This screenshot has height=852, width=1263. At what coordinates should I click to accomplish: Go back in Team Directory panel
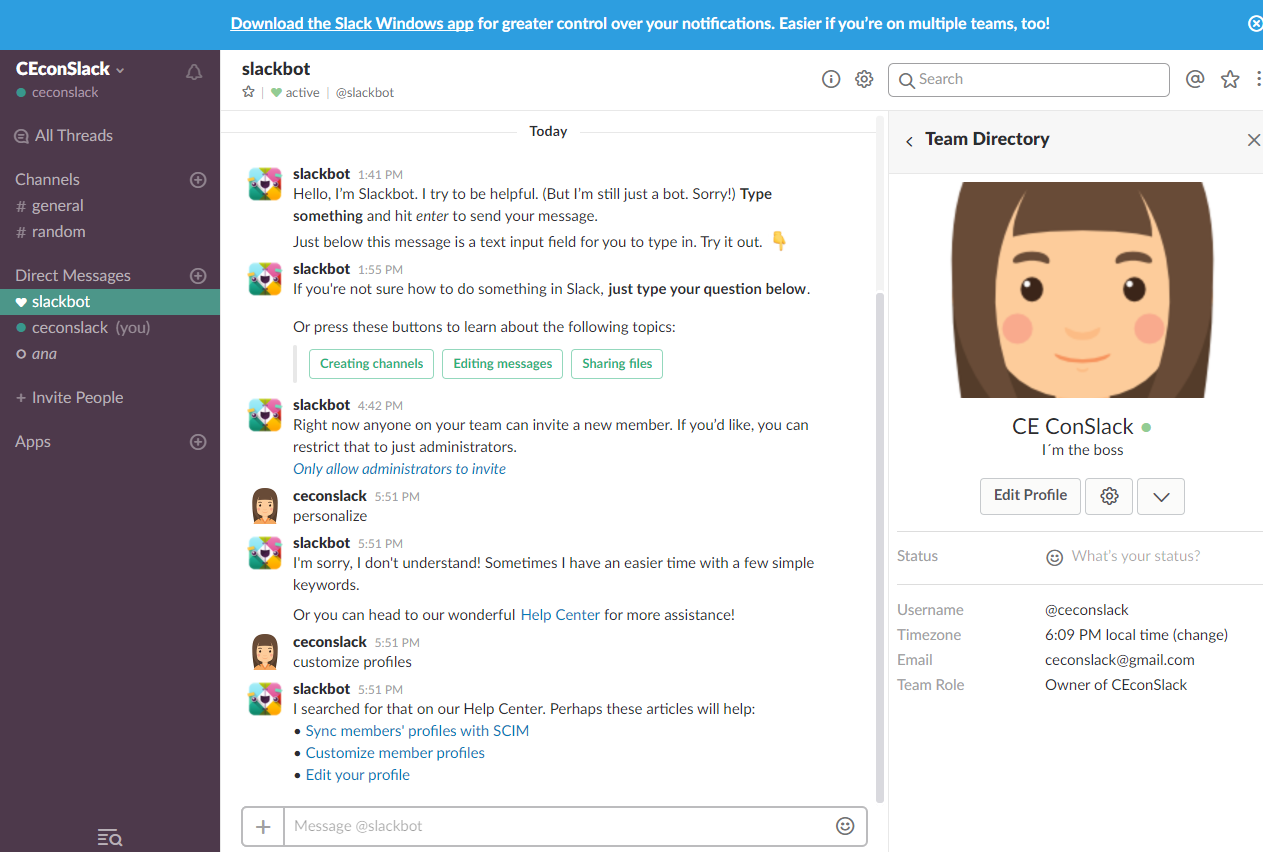coord(909,141)
